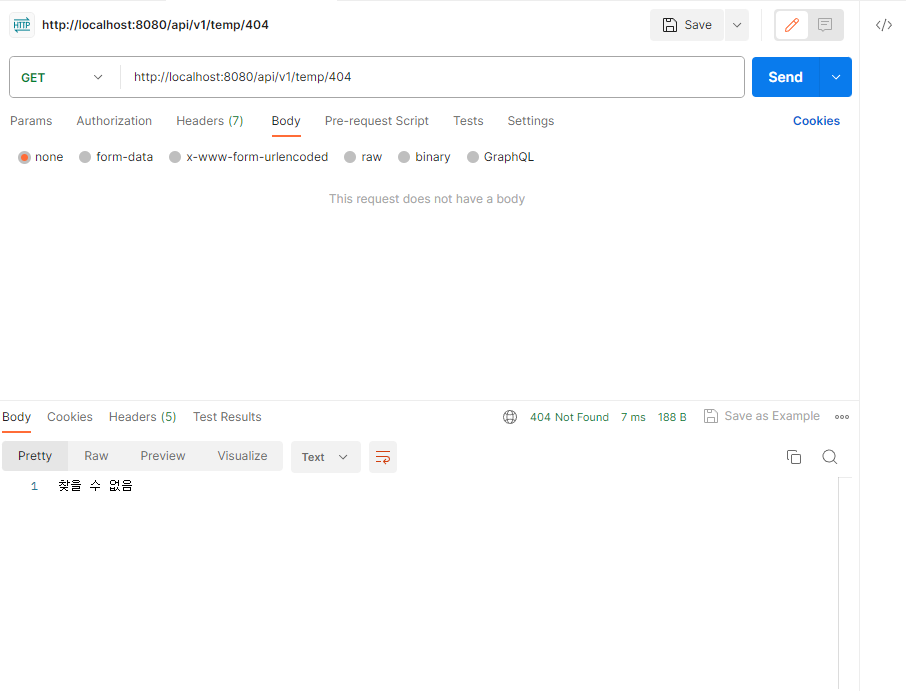Viewport: 906px width, 691px height.
Task: Toggle word wrap for the response
Action: (x=383, y=457)
